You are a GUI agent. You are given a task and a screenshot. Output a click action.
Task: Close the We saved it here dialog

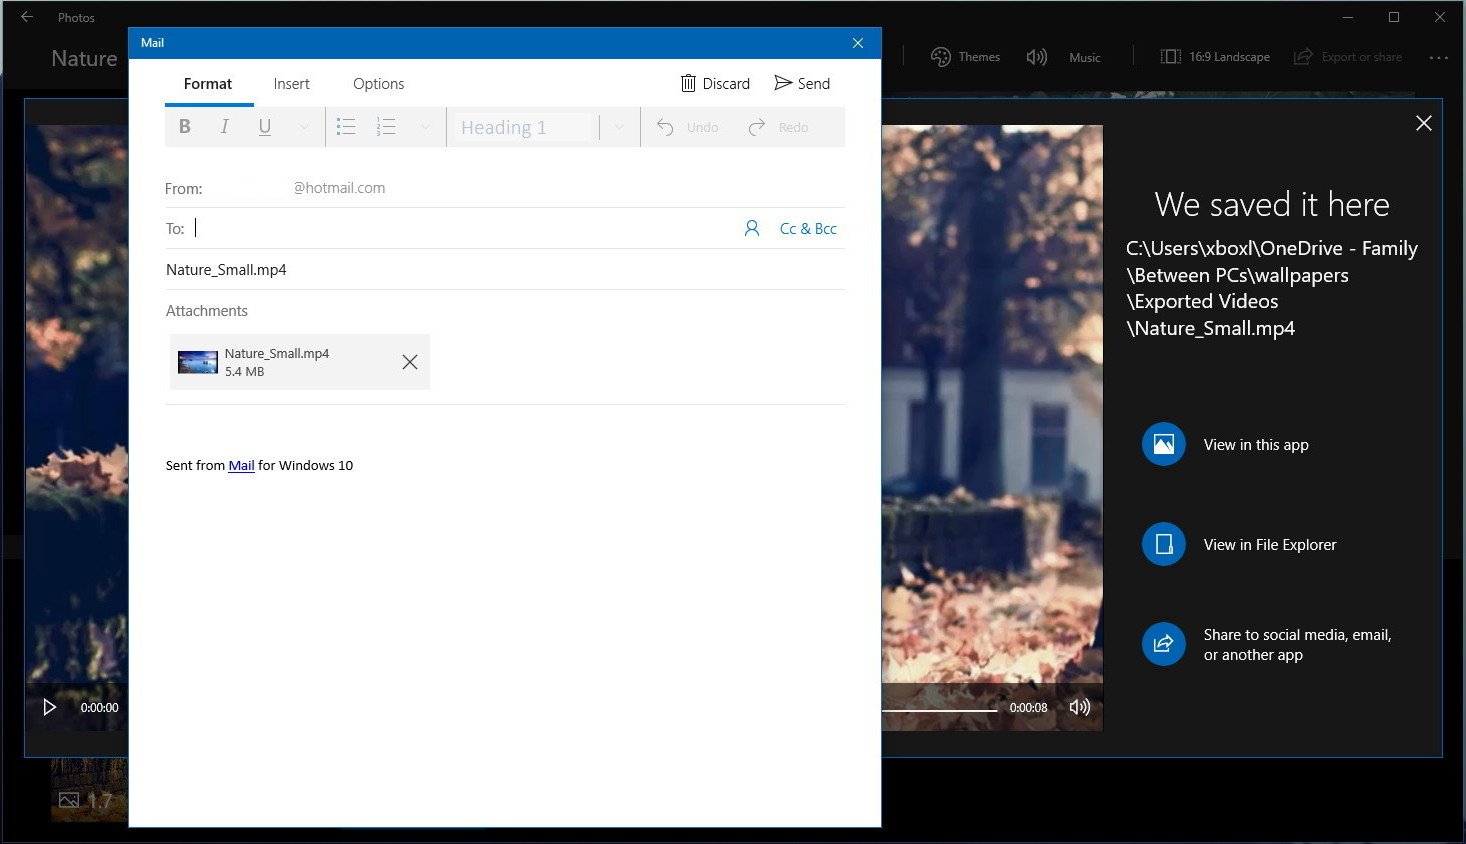[x=1424, y=123]
